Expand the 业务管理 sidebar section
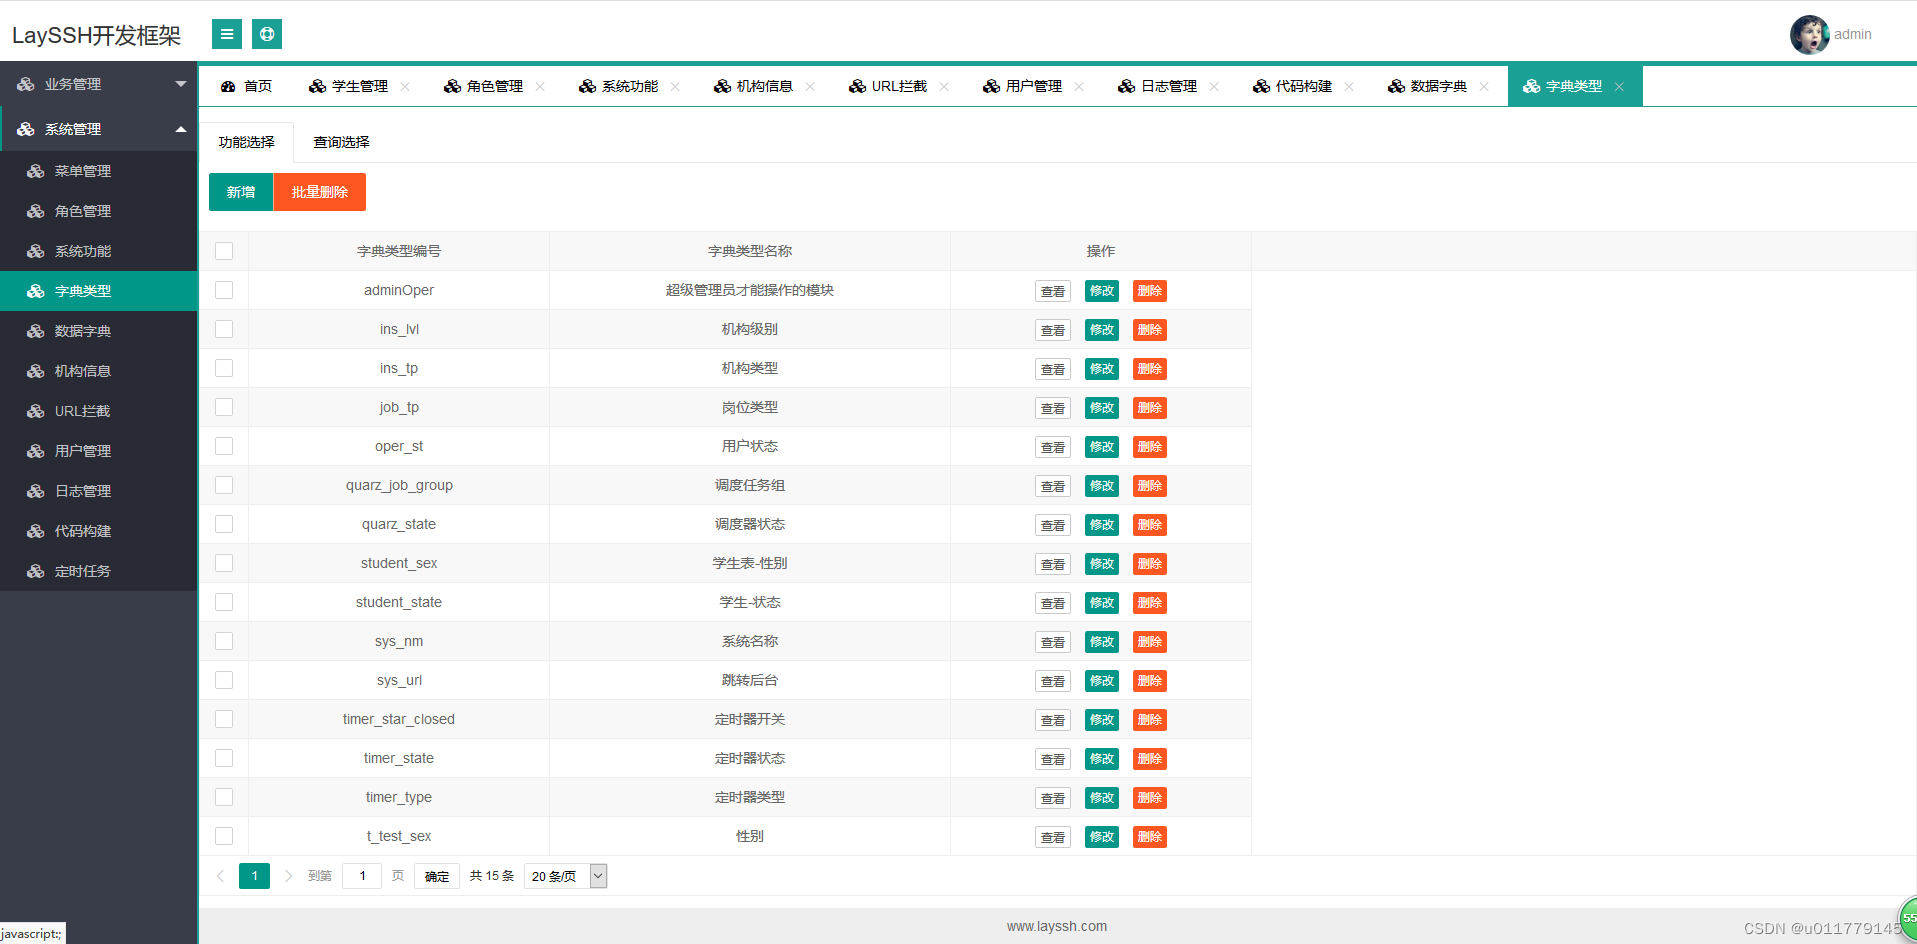The image size is (1917, 944). point(100,84)
